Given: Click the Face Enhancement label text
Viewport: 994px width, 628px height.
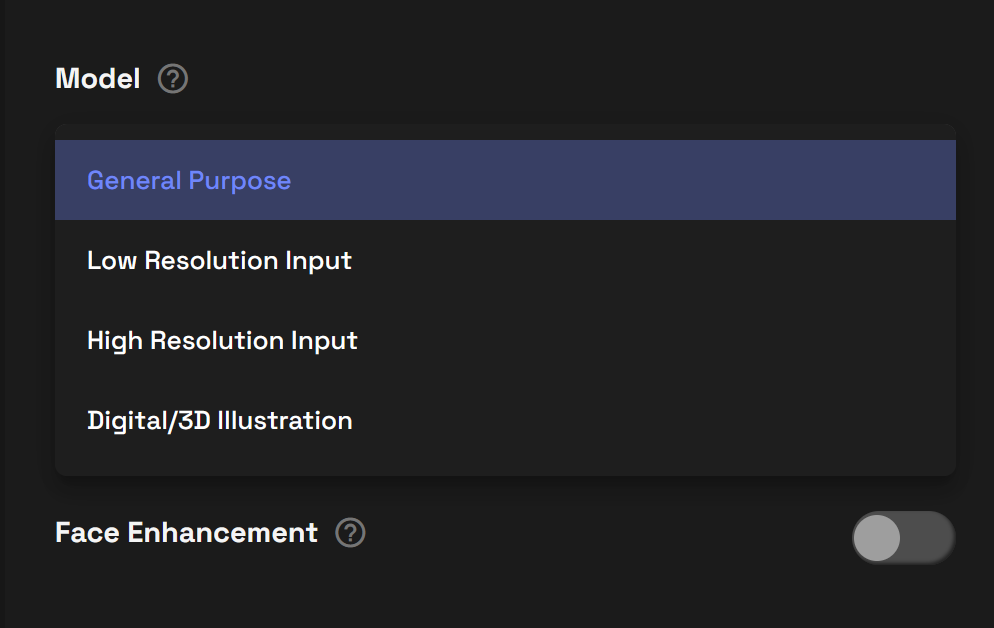Looking at the screenshot, I should tap(186, 532).
